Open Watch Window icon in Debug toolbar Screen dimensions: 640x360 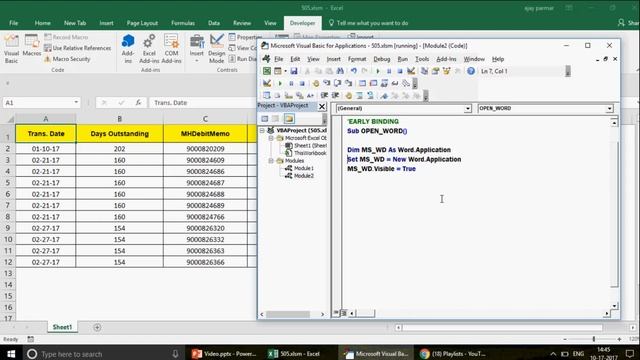(x=384, y=84)
